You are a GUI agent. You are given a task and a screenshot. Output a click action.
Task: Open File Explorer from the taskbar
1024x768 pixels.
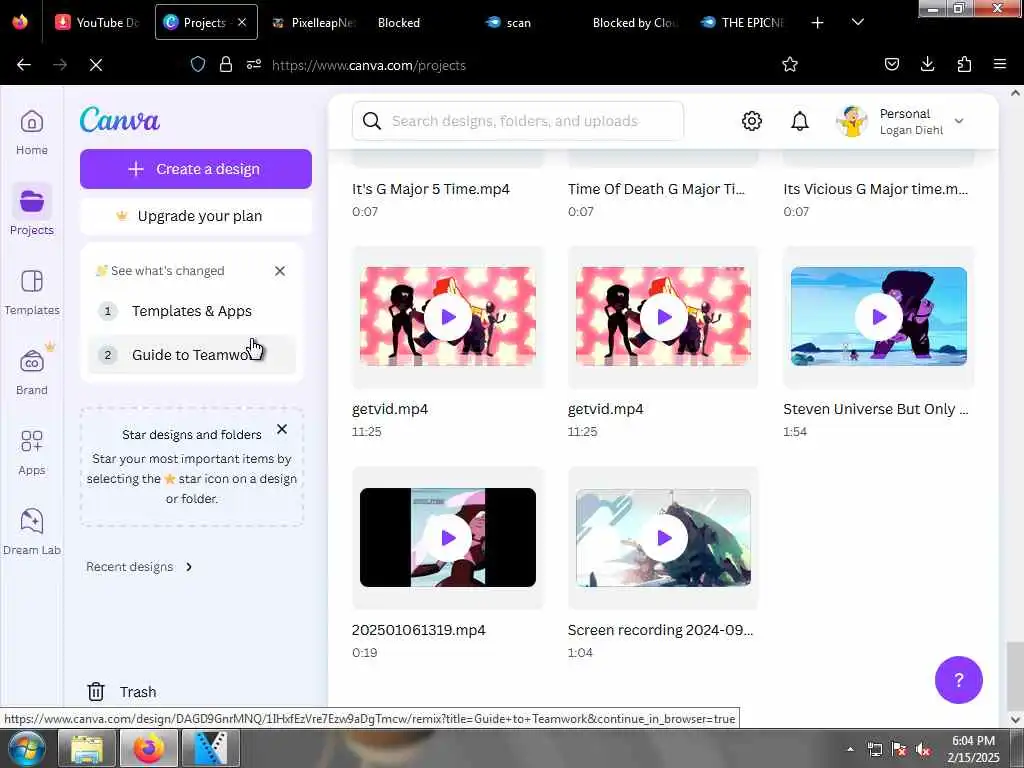86,748
